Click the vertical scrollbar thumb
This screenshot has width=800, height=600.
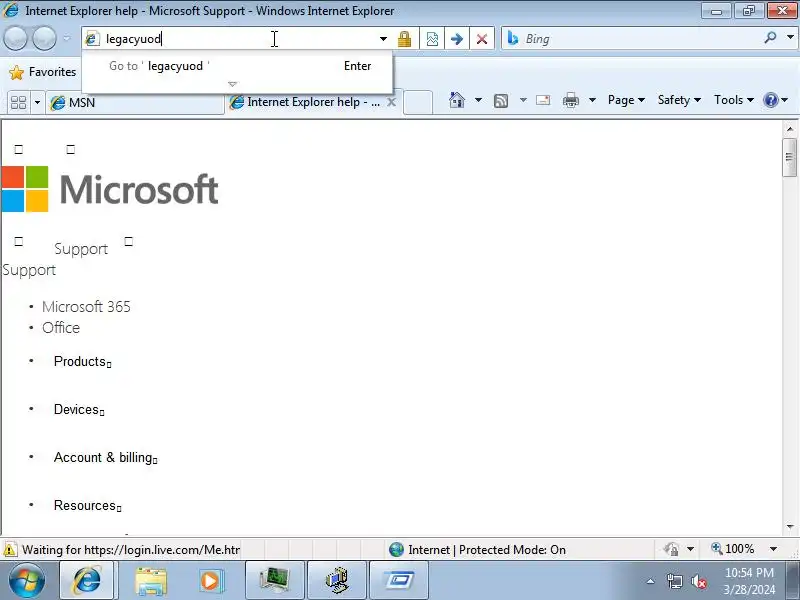click(x=790, y=157)
